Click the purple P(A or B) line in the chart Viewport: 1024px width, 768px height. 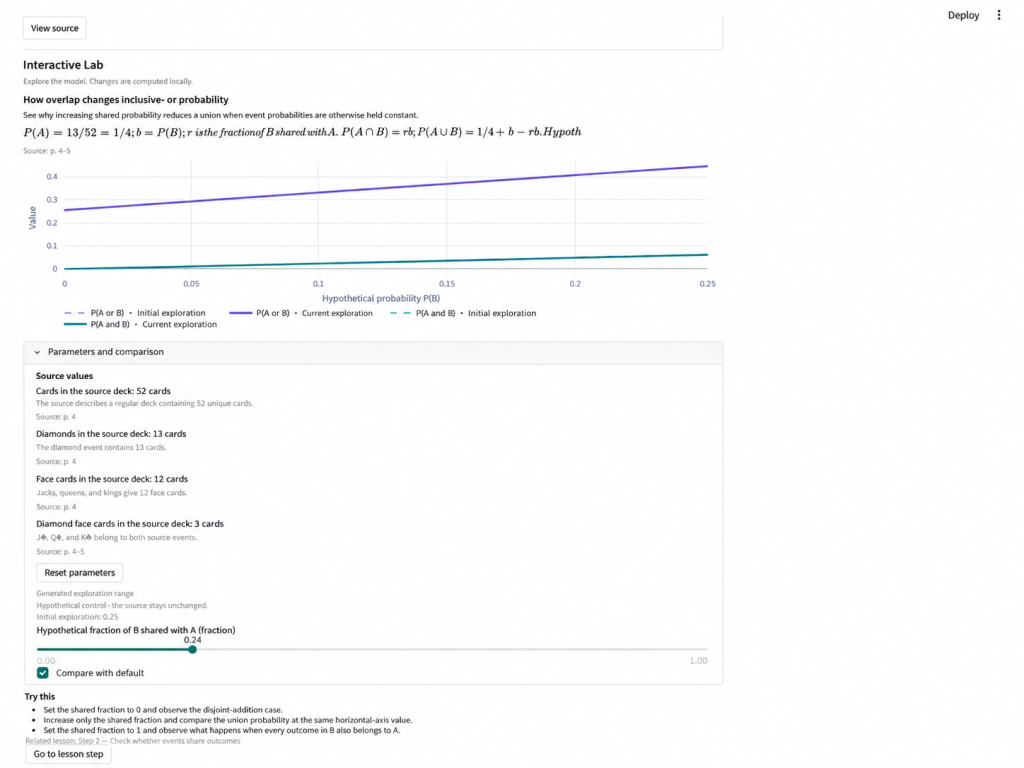point(385,188)
